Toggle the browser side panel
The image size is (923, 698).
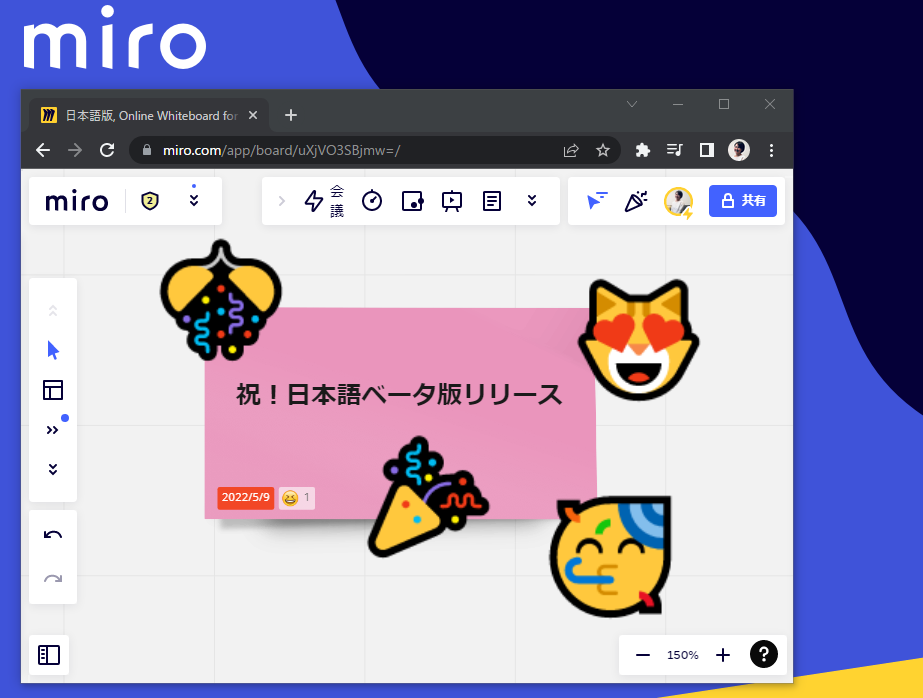point(707,150)
